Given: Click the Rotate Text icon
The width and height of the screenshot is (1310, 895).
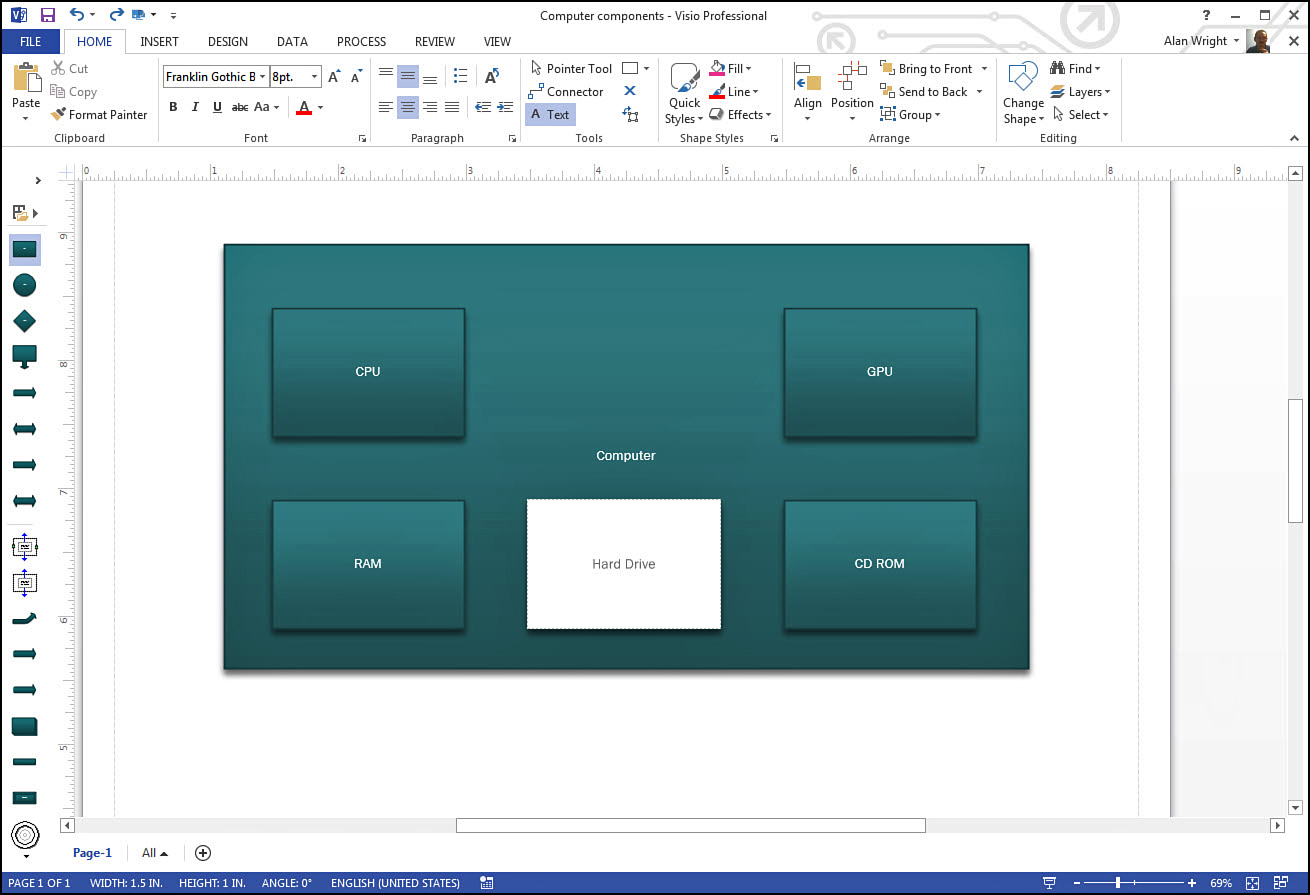Looking at the screenshot, I should pos(492,77).
